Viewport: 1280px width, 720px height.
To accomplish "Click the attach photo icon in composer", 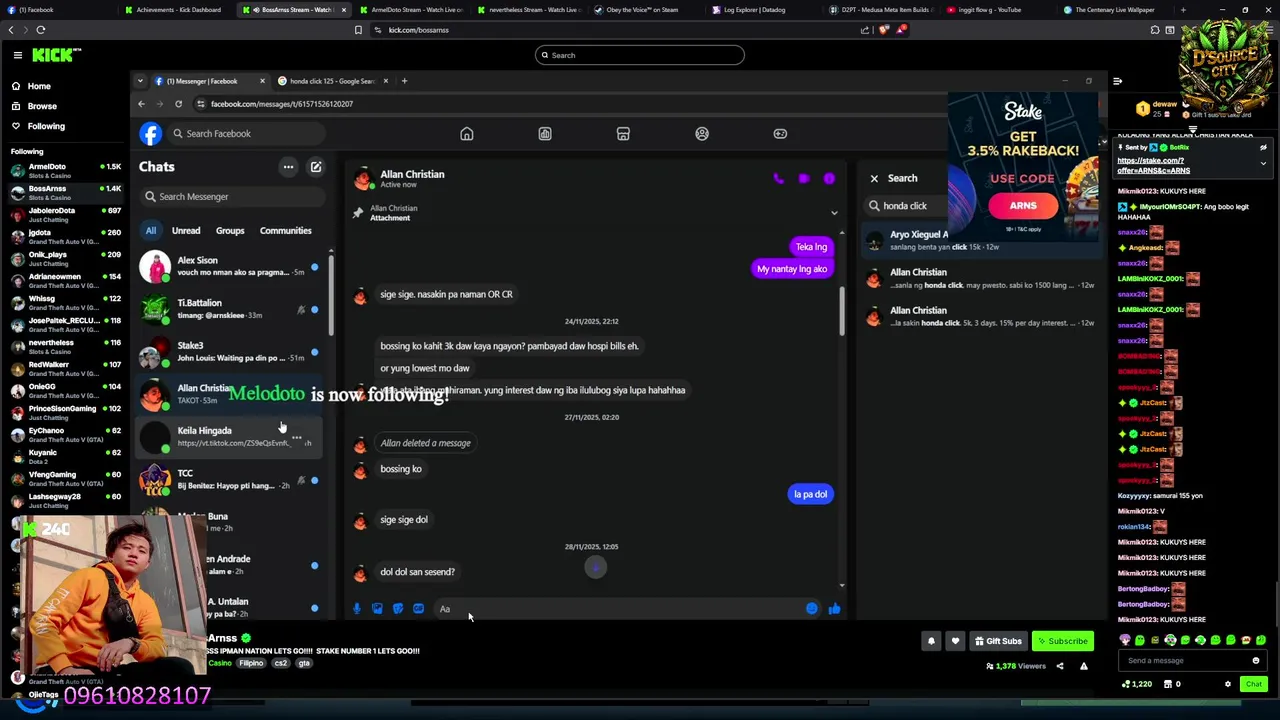I will (x=377, y=609).
